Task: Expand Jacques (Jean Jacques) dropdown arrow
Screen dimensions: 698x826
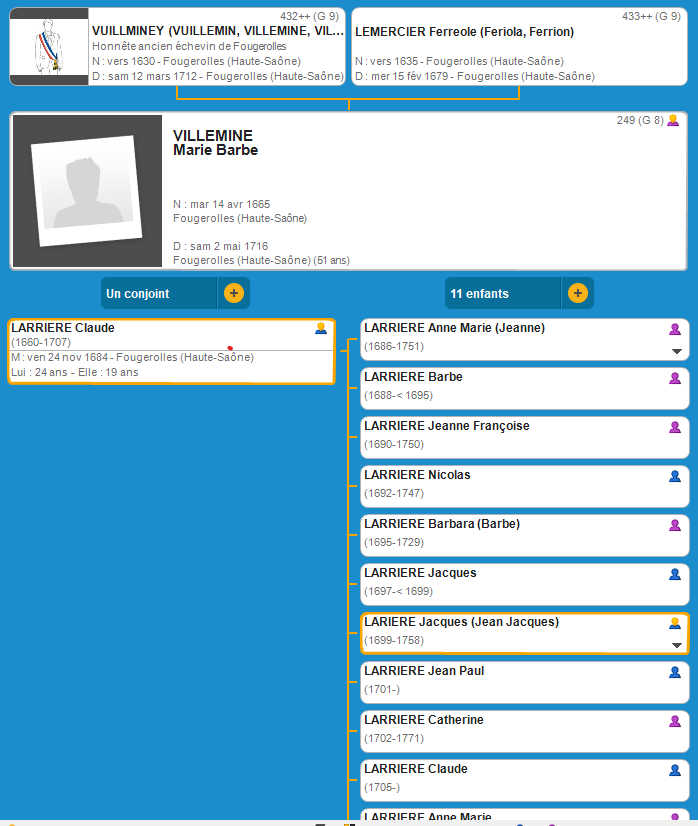Action: tap(676, 645)
